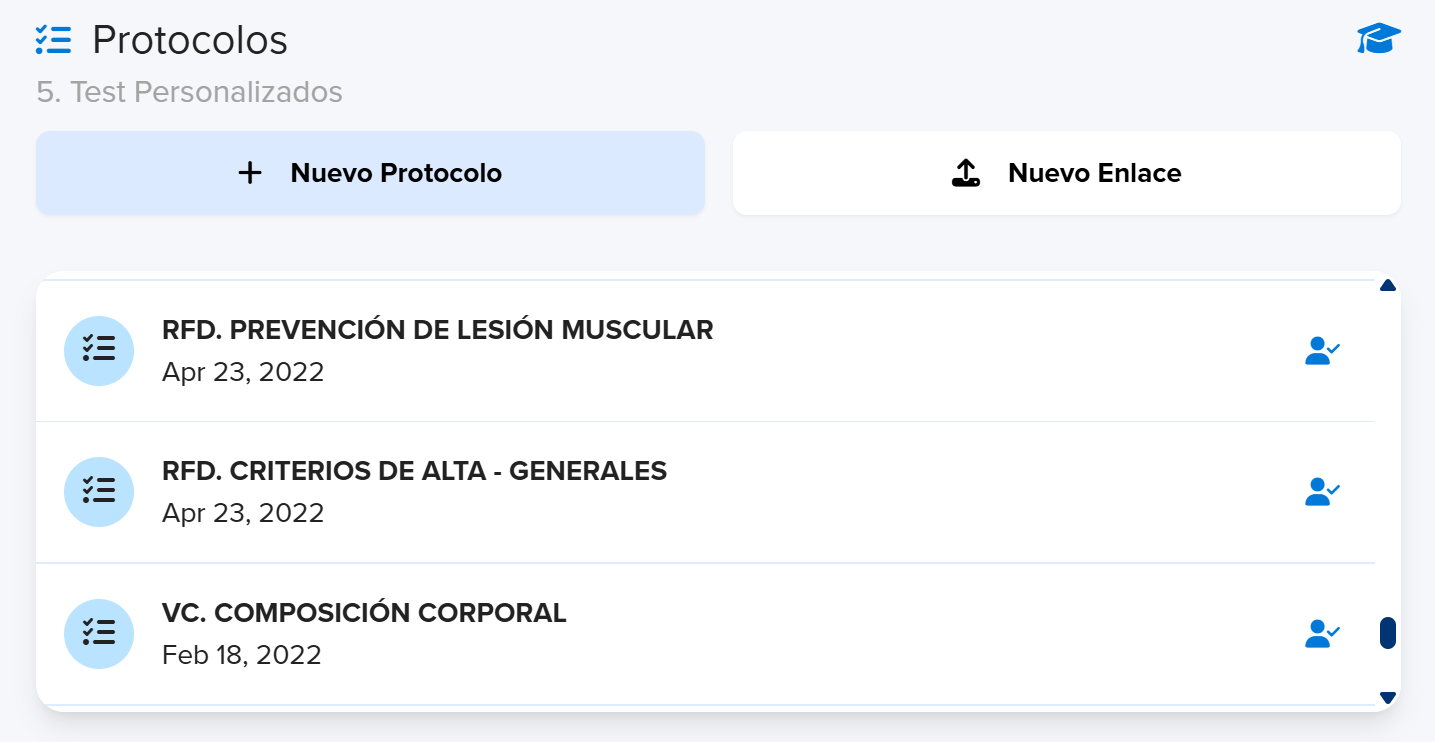Image resolution: width=1435 pixels, height=742 pixels.
Task: Click the protocol list scrollbar thumb
Action: tap(1387, 633)
